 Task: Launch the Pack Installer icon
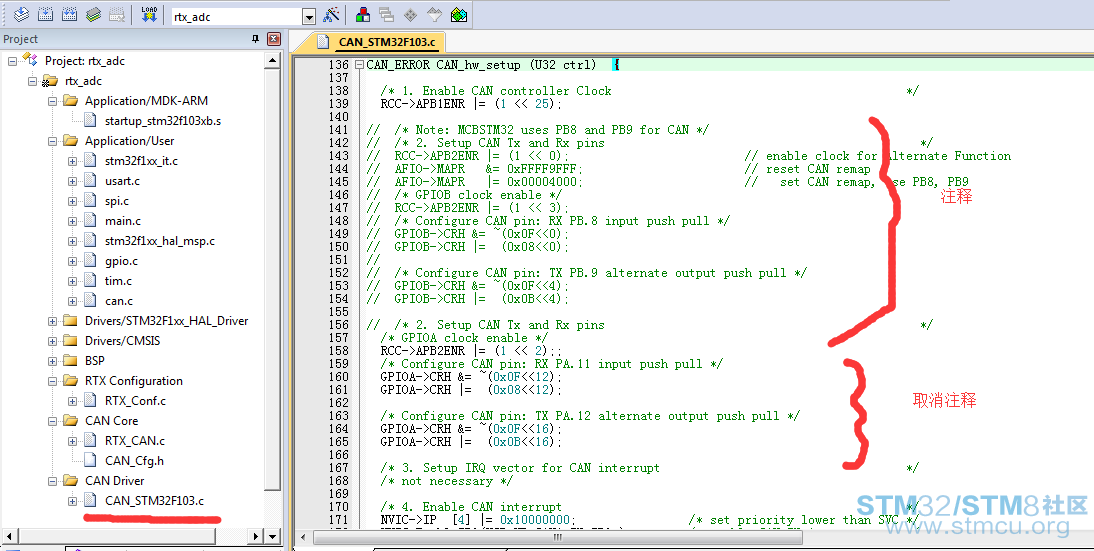pyautogui.click(x=458, y=15)
